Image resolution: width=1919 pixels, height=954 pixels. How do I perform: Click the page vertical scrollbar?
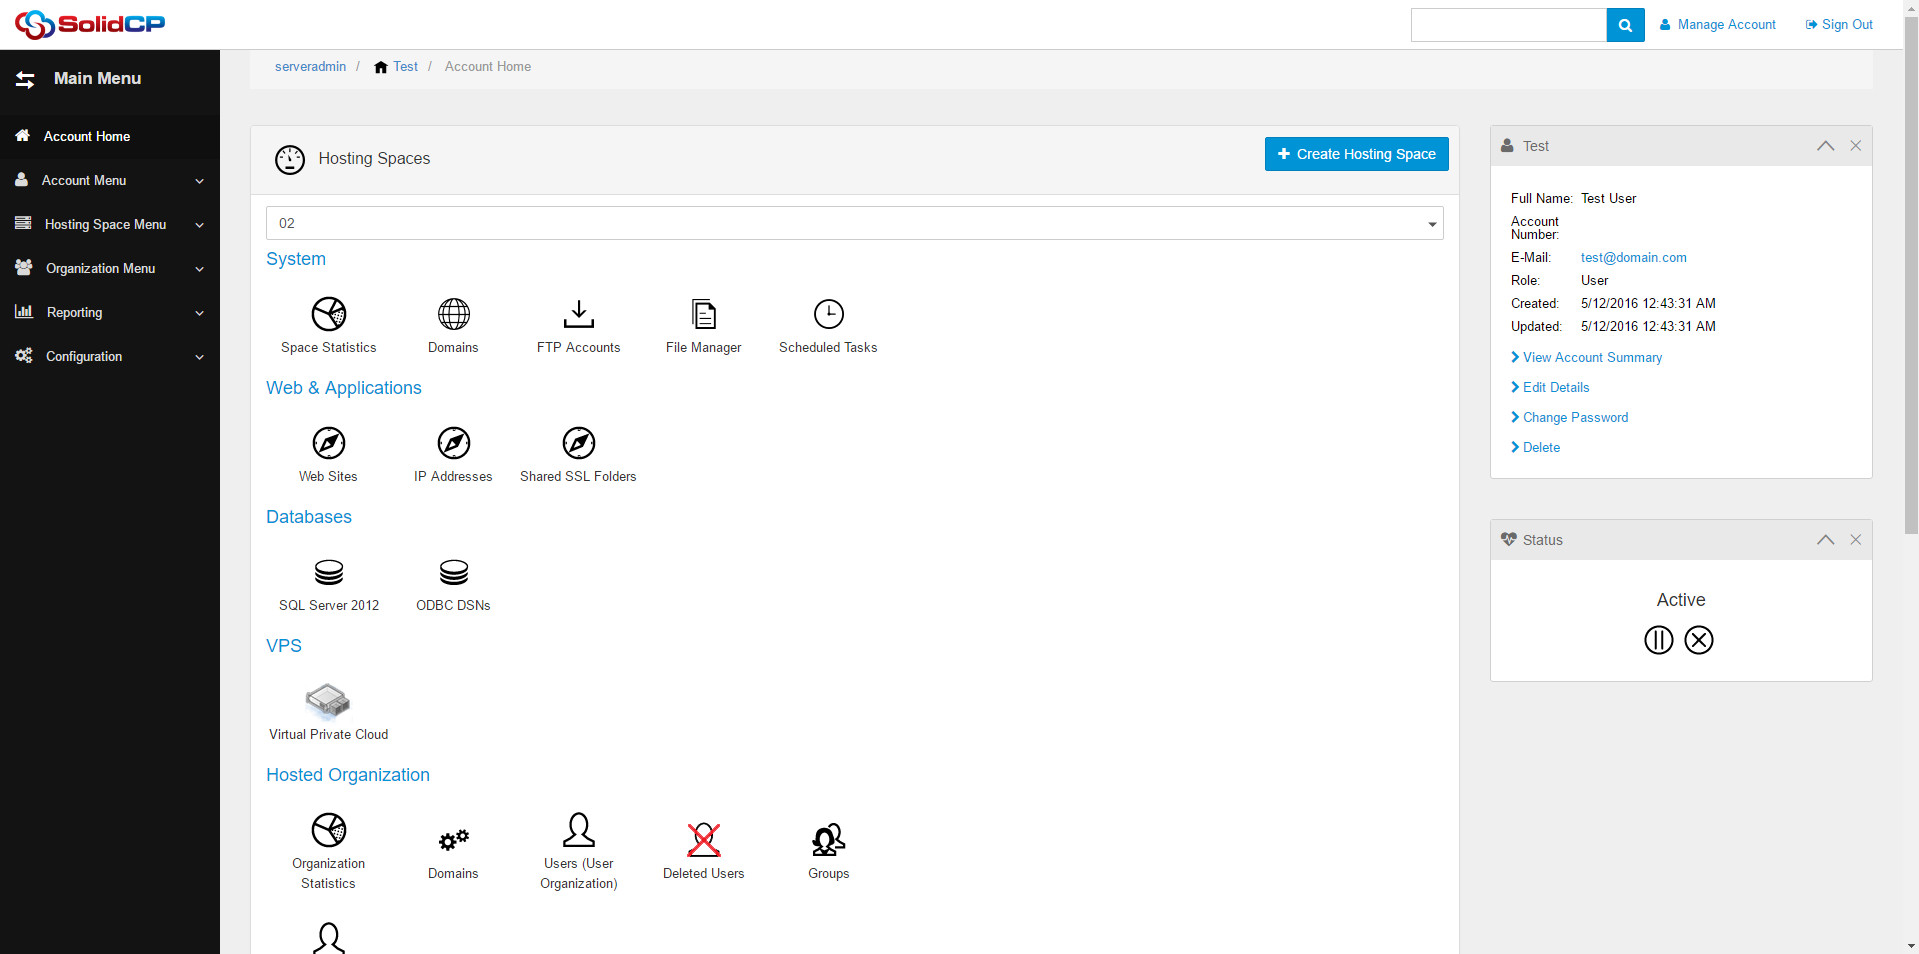(x=1911, y=275)
